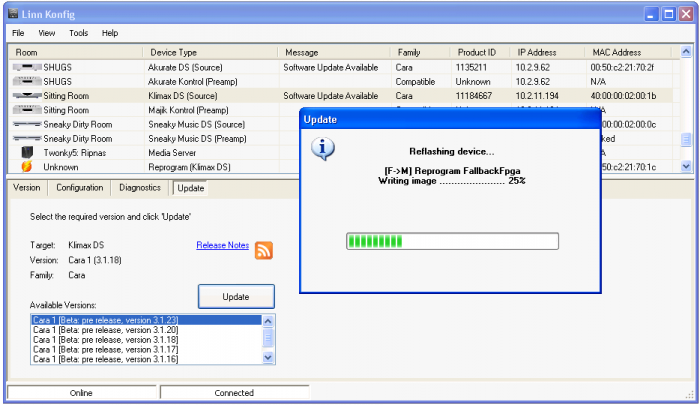Open the Tools menu
700x405 pixels.
click(x=79, y=33)
